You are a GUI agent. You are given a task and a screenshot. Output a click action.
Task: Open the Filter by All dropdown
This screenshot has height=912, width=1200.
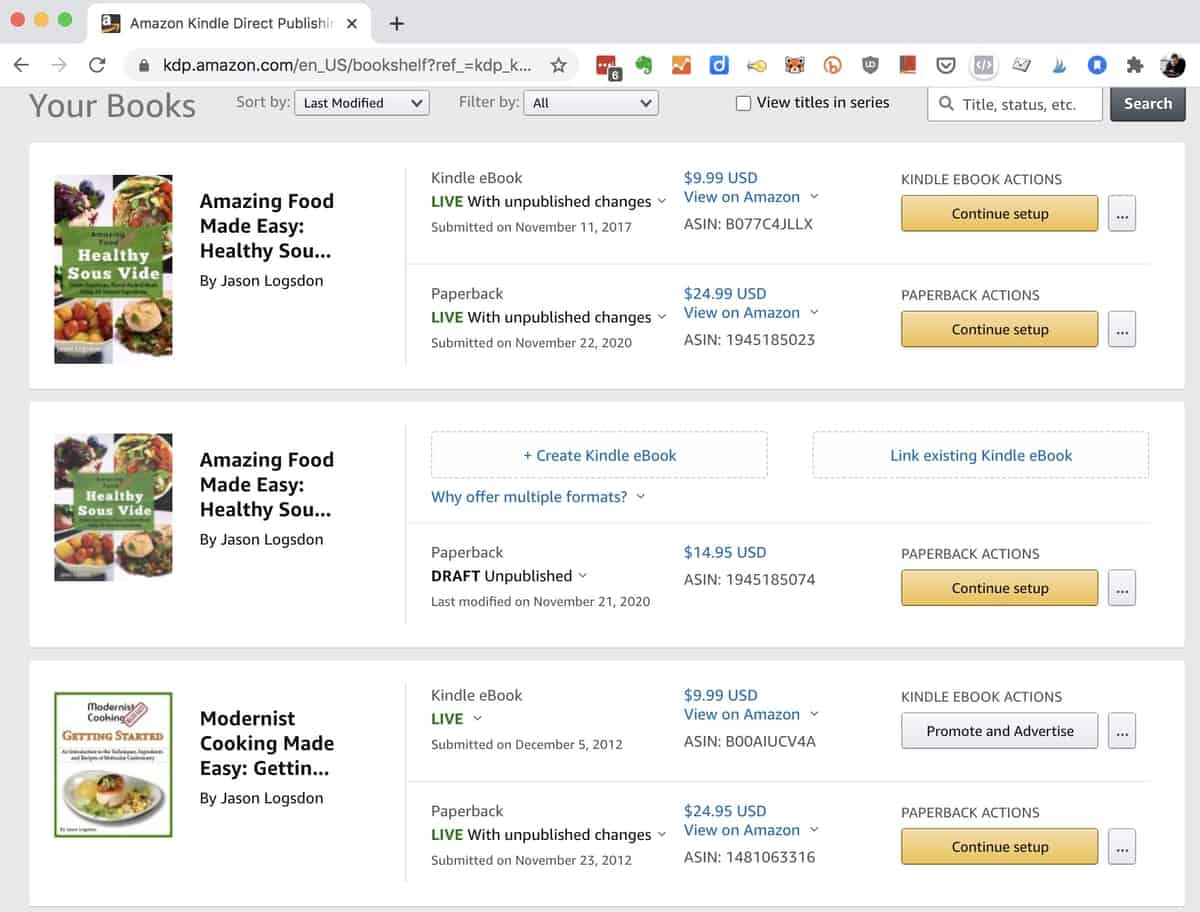tap(590, 102)
